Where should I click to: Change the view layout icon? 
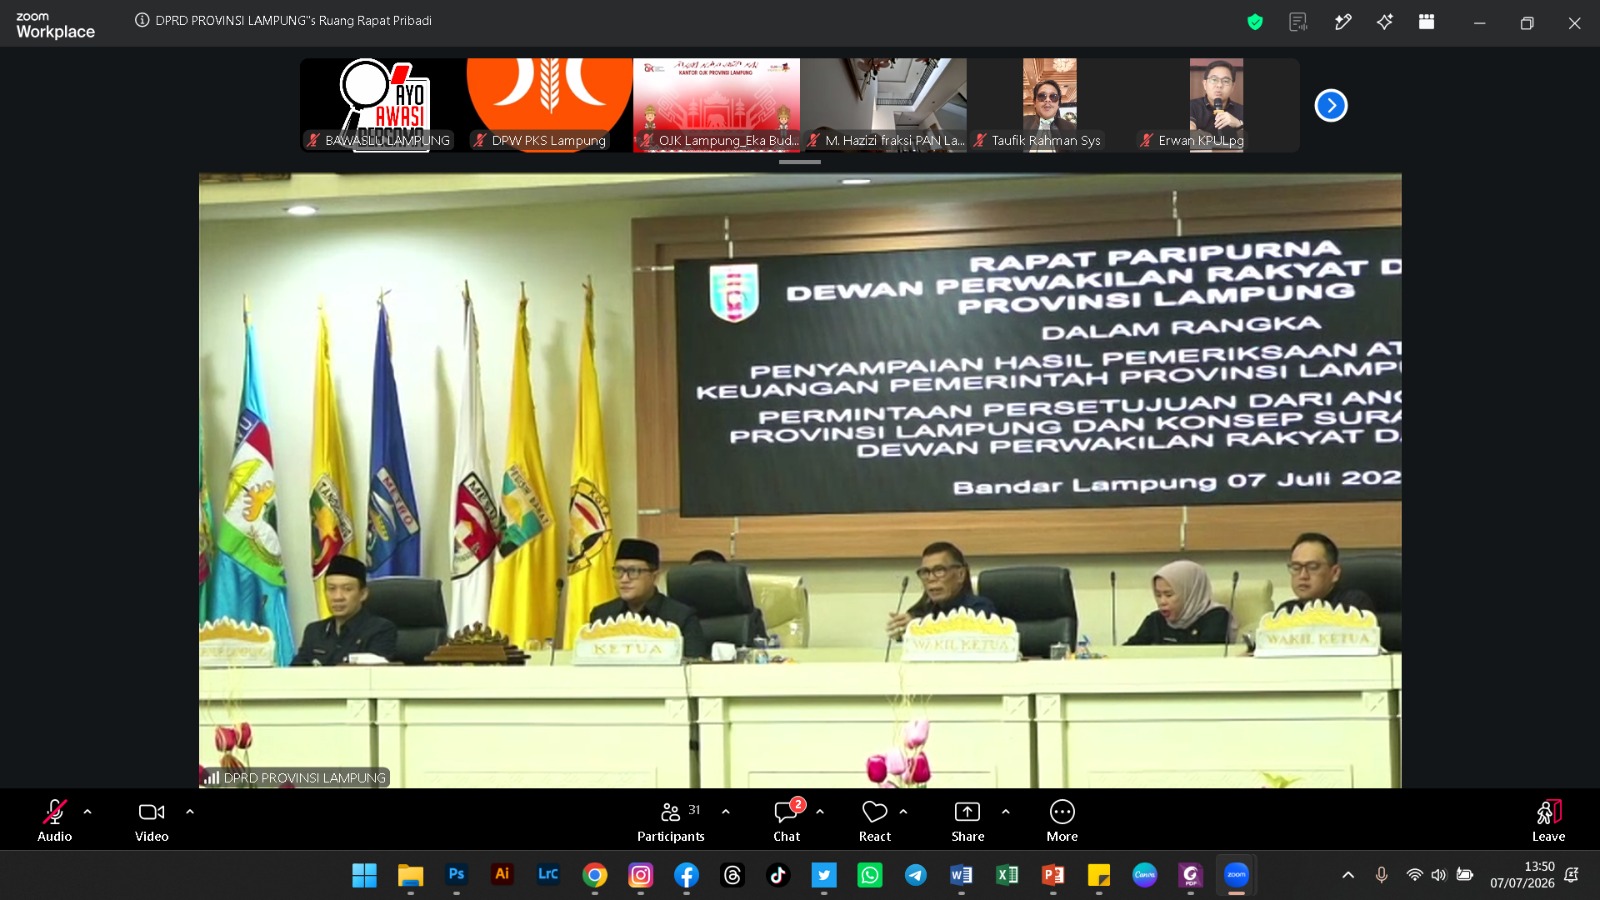[1427, 22]
